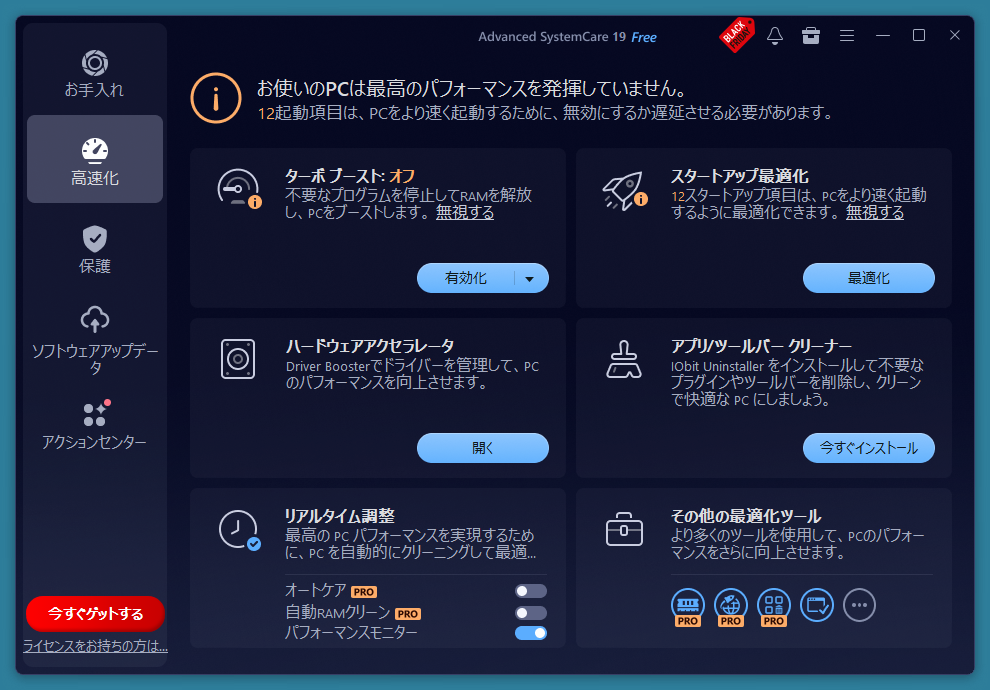Click ライセンスをお持ちの方は link
The width and height of the screenshot is (990, 690).
click(x=95, y=647)
